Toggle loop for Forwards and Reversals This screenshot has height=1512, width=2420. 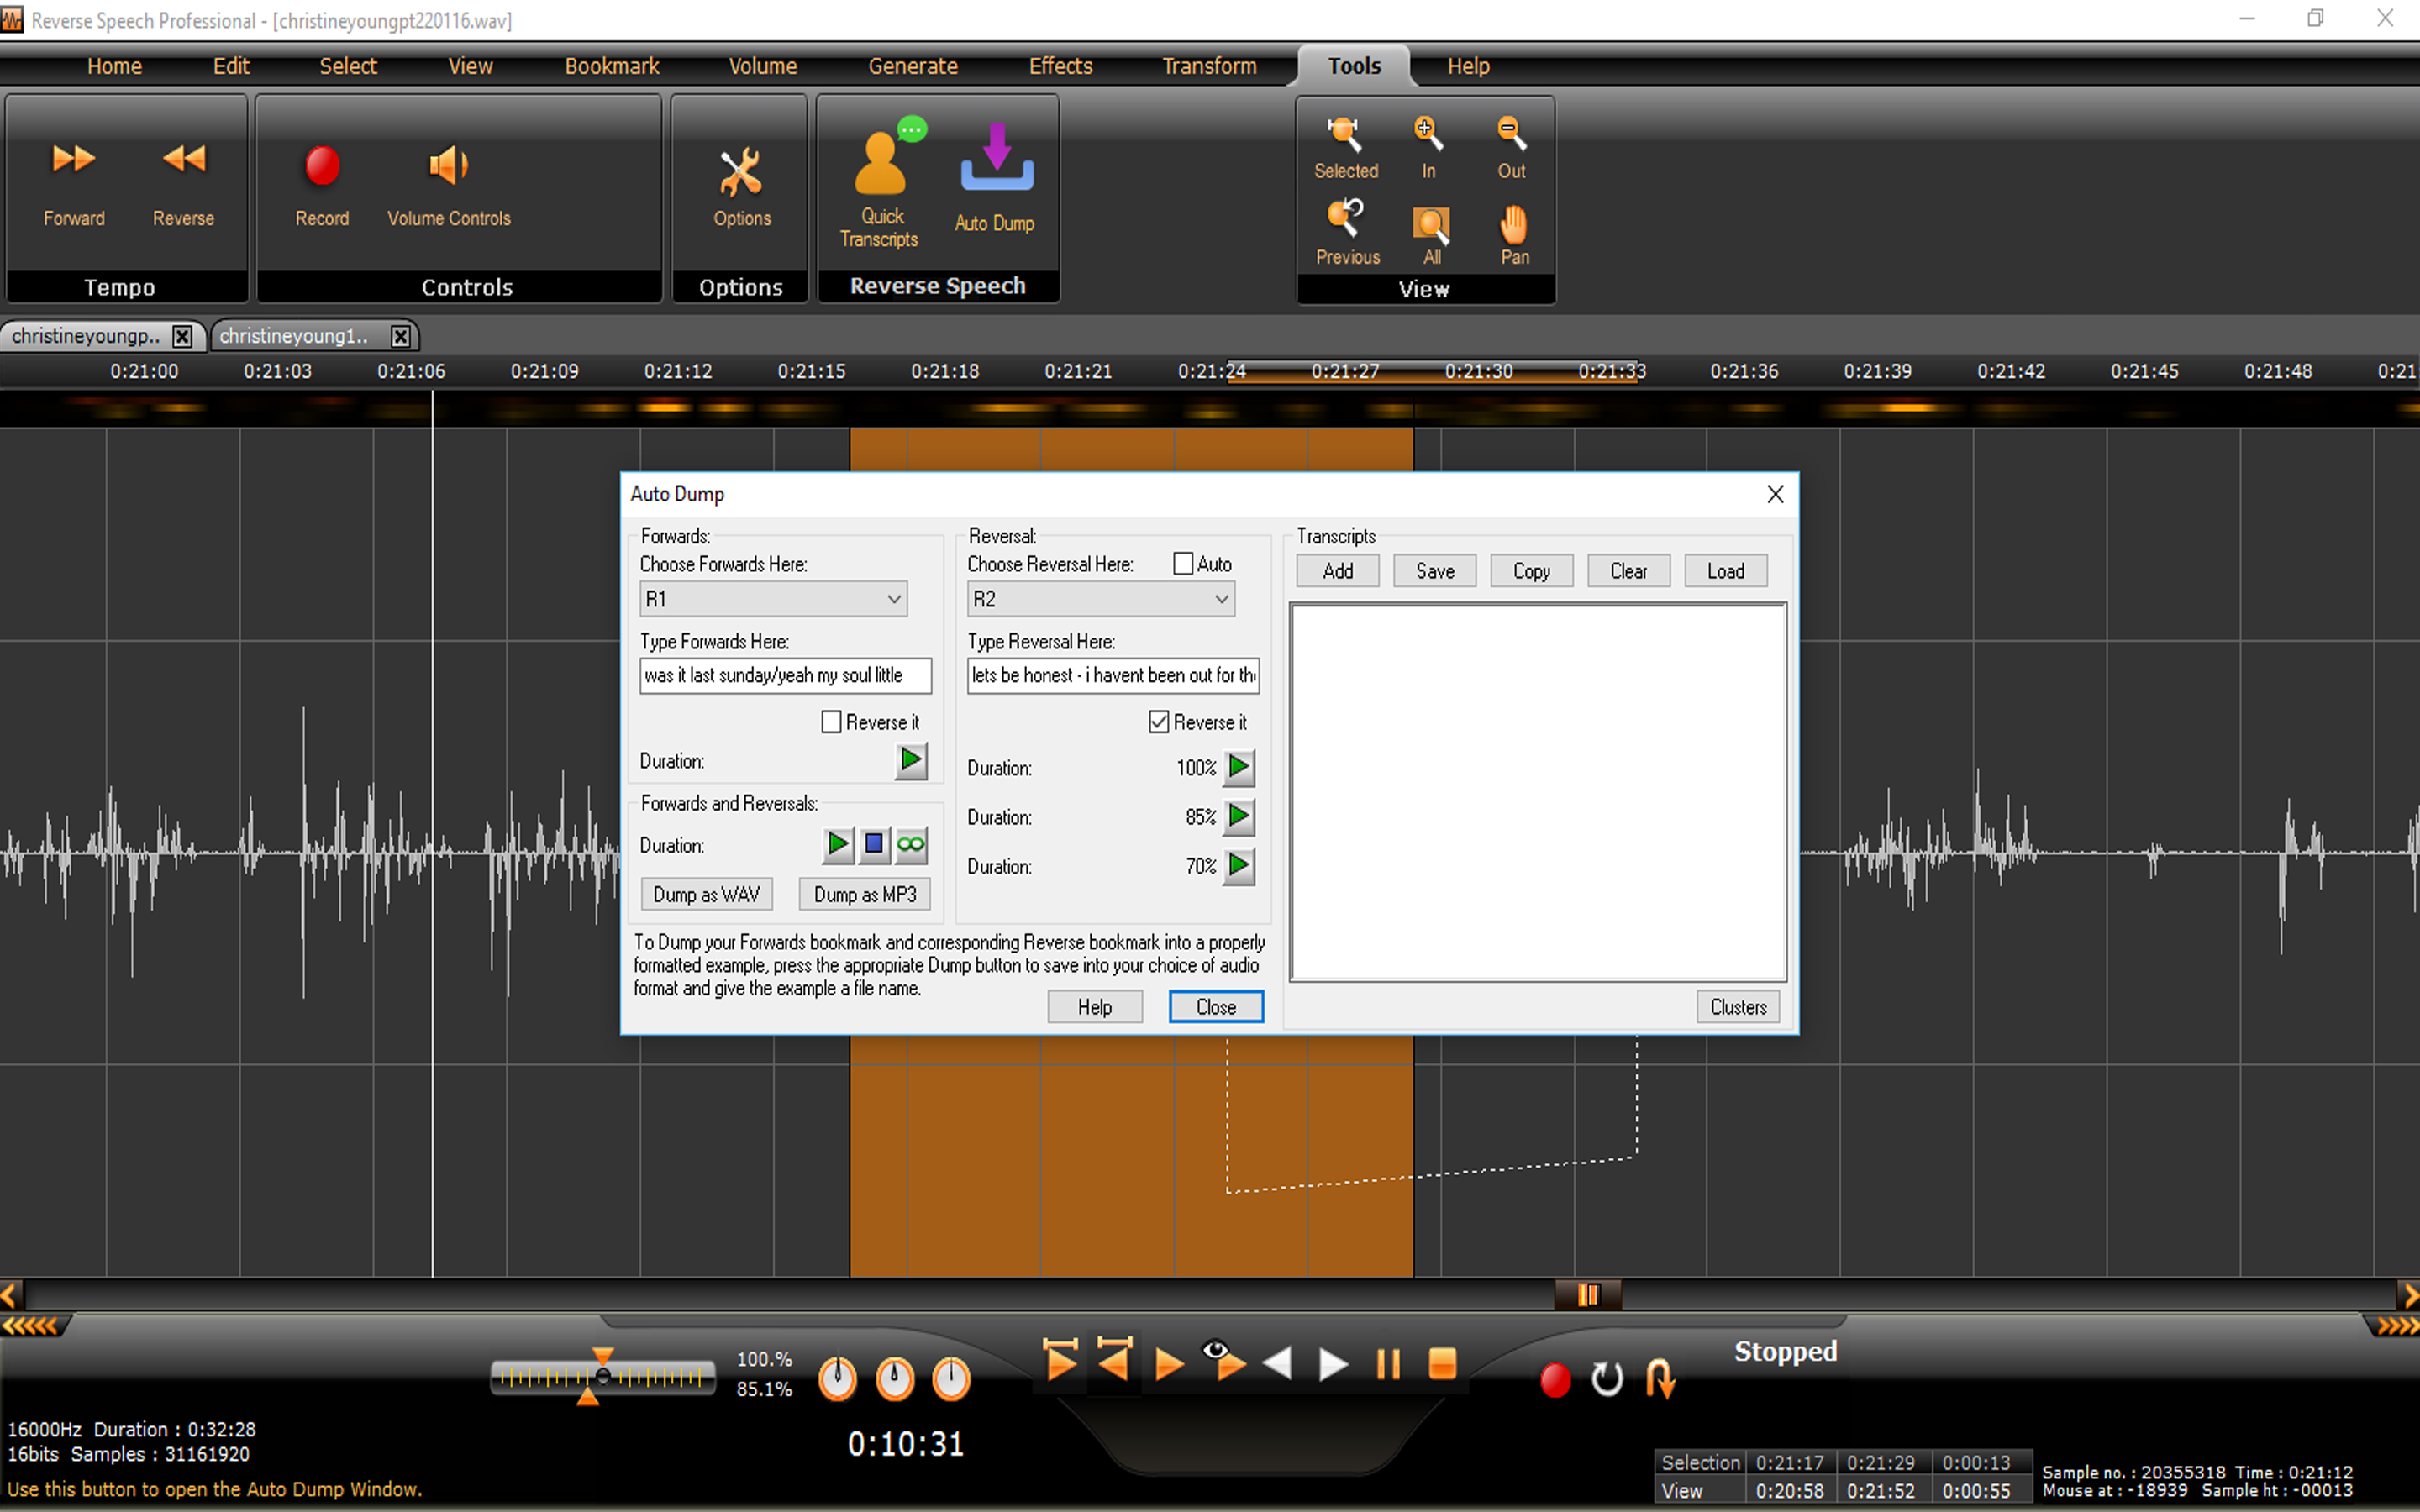point(911,845)
